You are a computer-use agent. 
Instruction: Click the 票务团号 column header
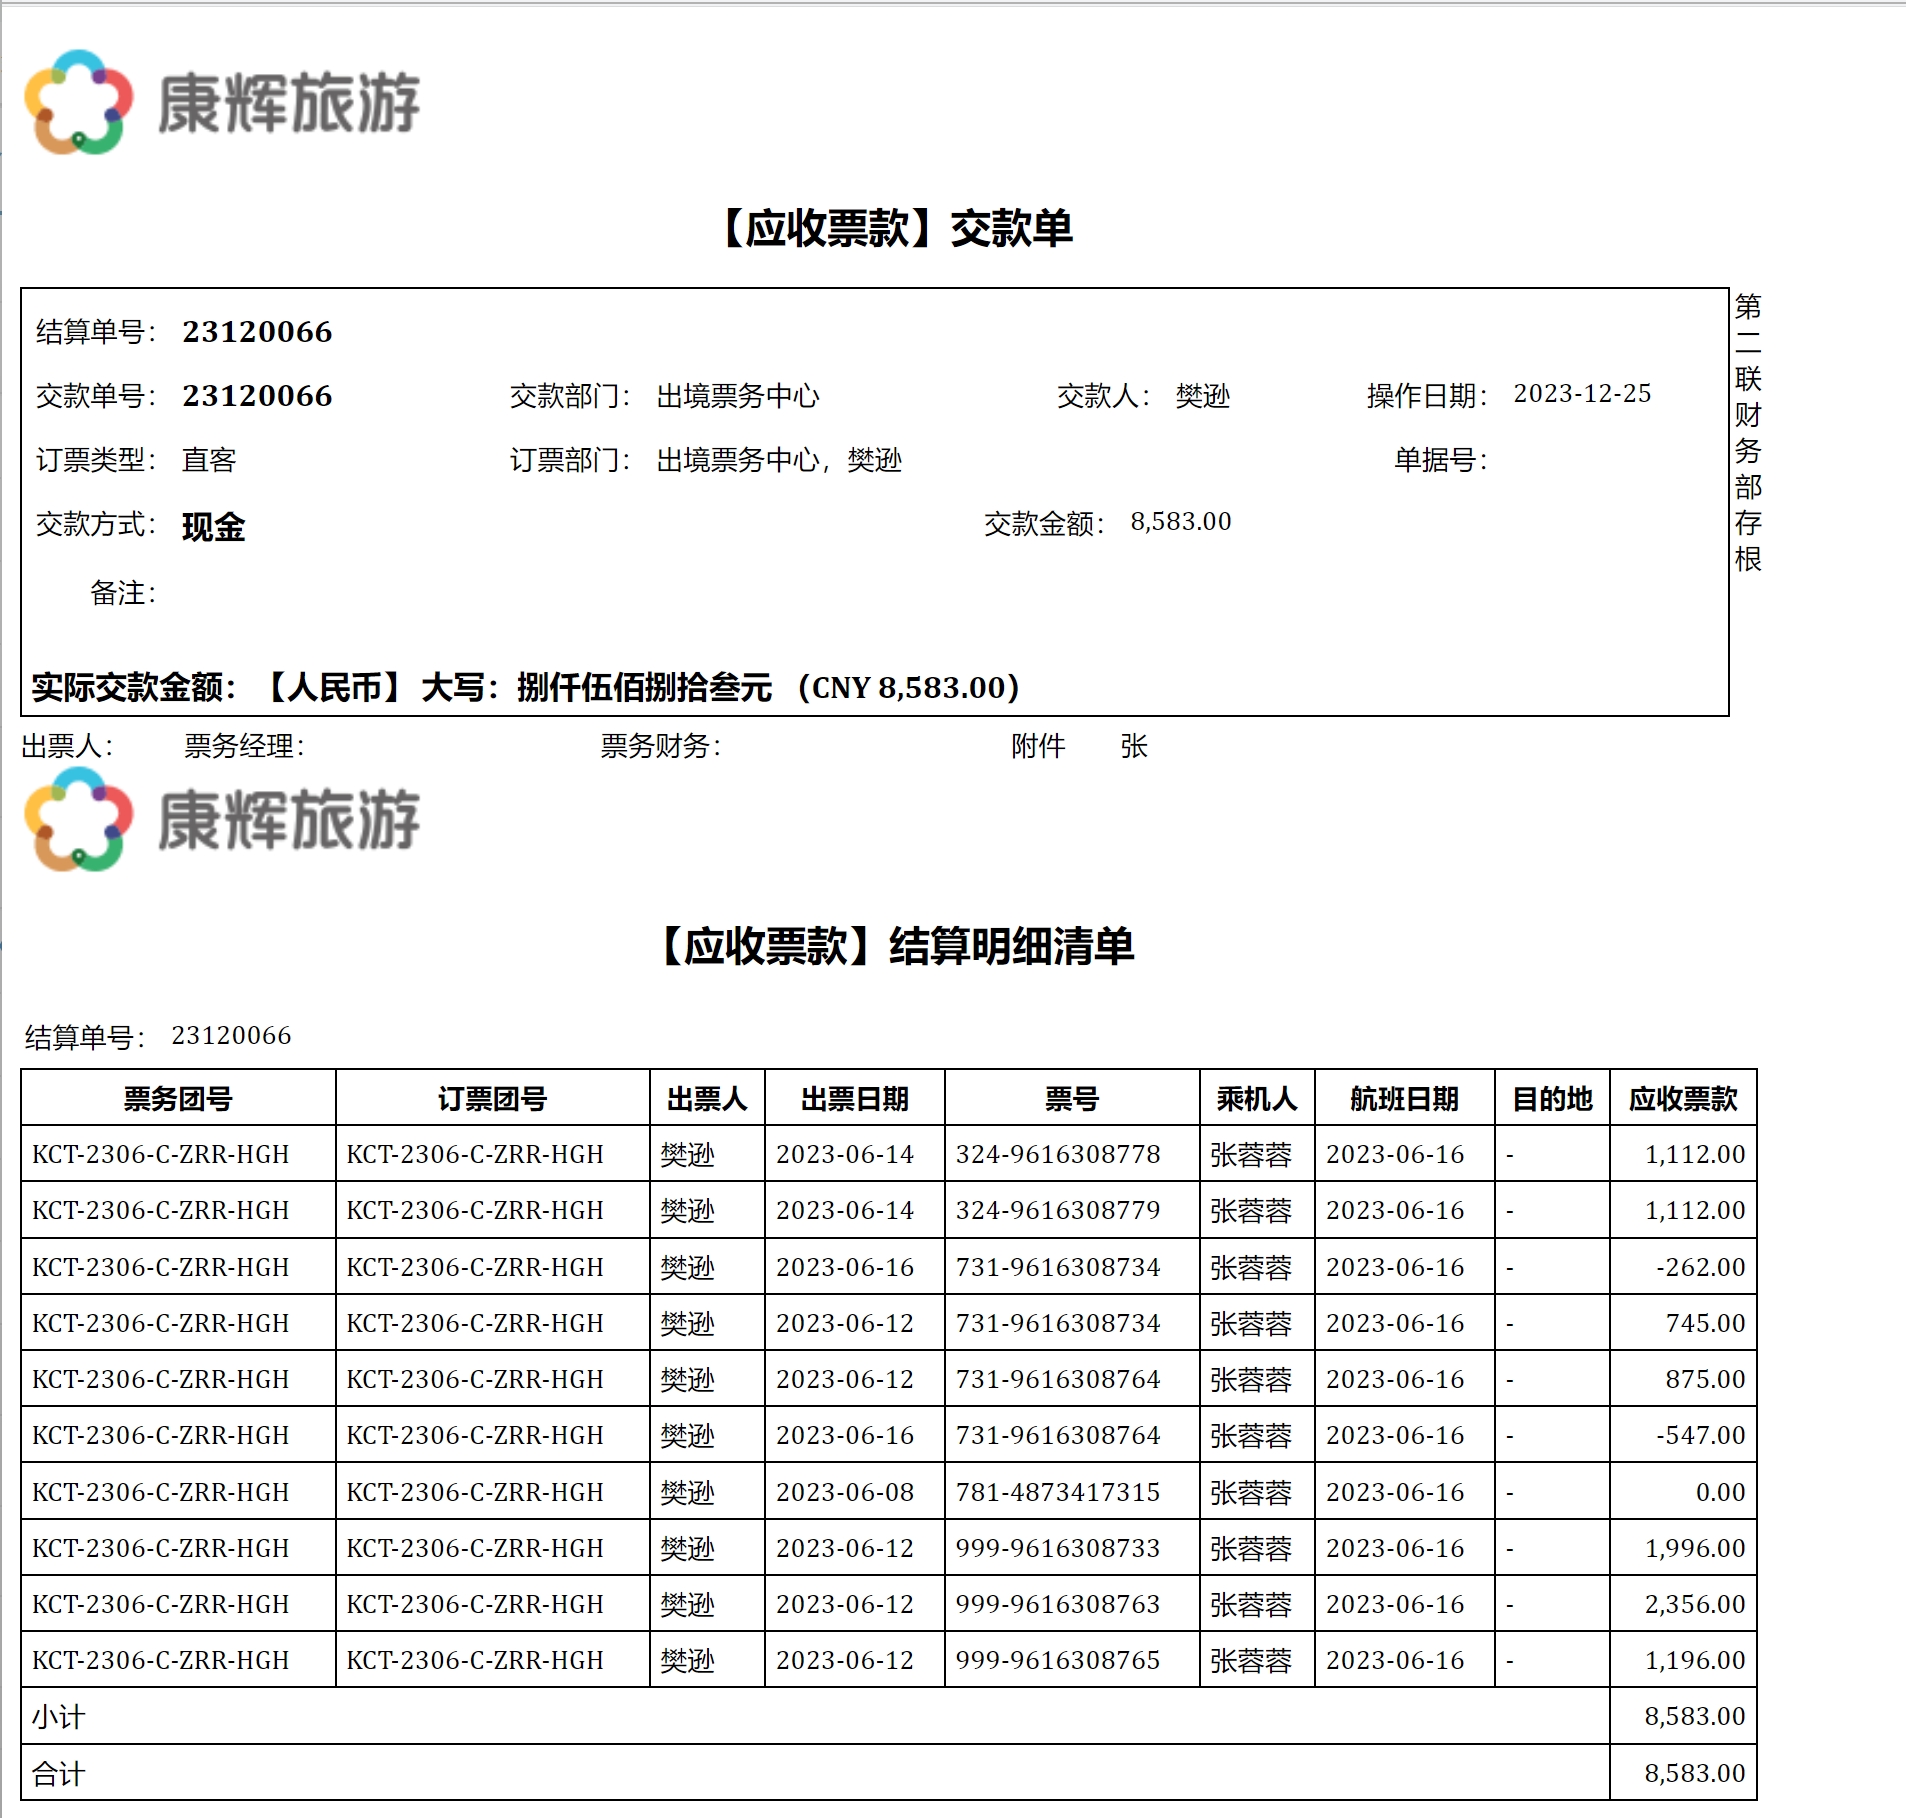pyautogui.click(x=178, y=1099)
